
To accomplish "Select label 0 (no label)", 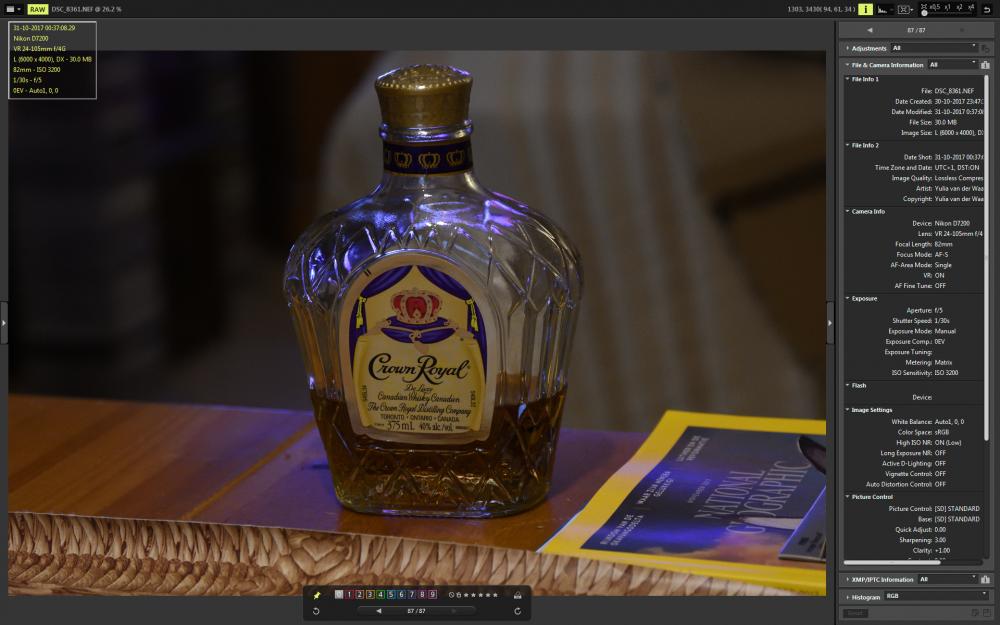I will [339, 594].
